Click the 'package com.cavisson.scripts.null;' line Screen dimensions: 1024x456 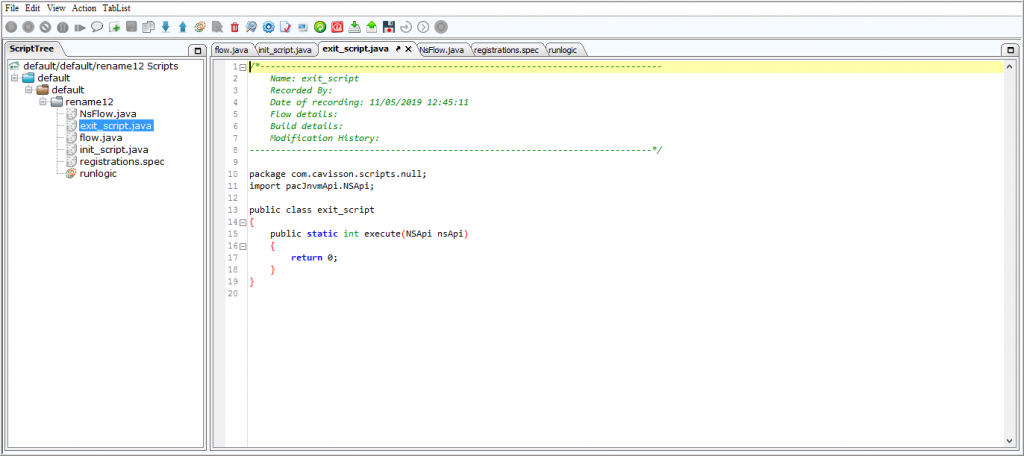[x=338, y=174]
